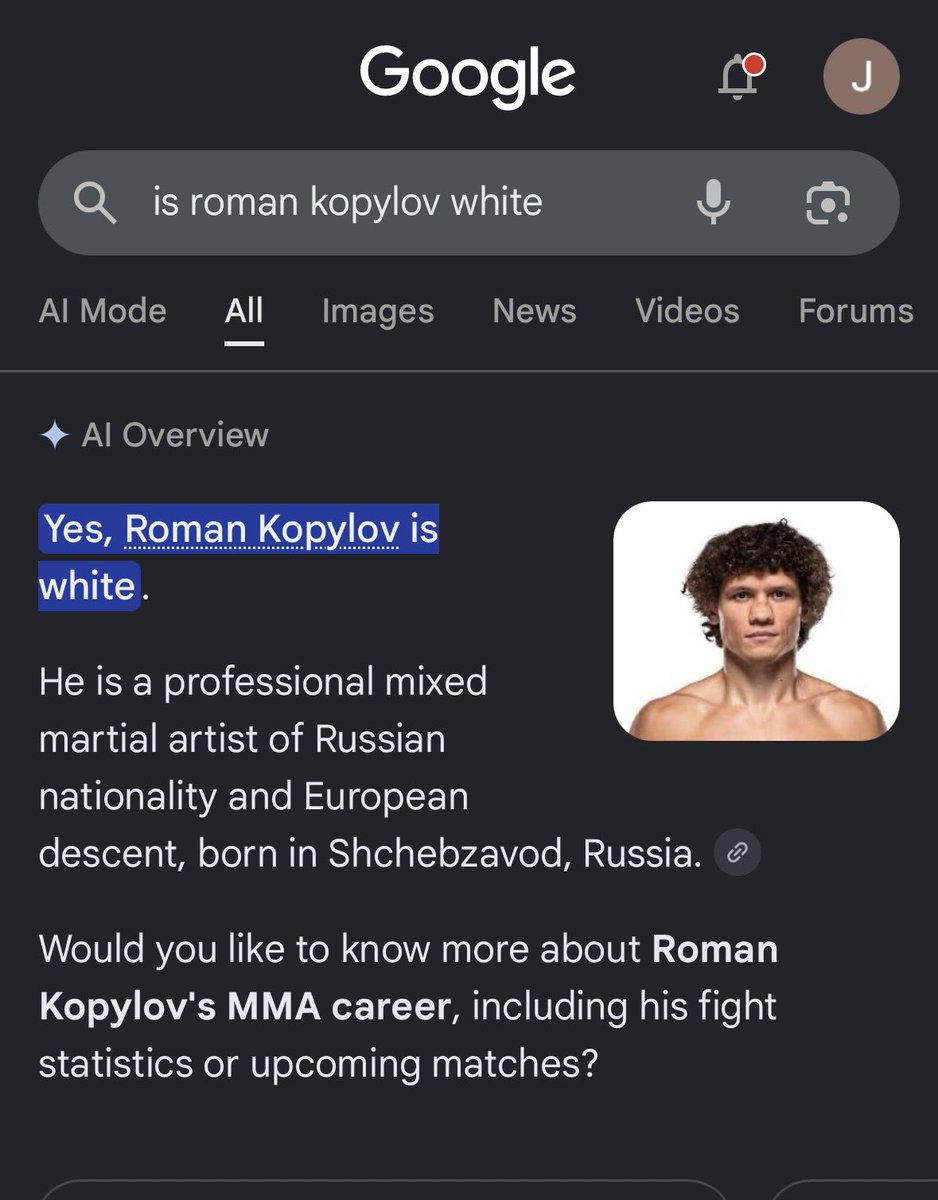Open the Forums tab

[x=856, y=311]
